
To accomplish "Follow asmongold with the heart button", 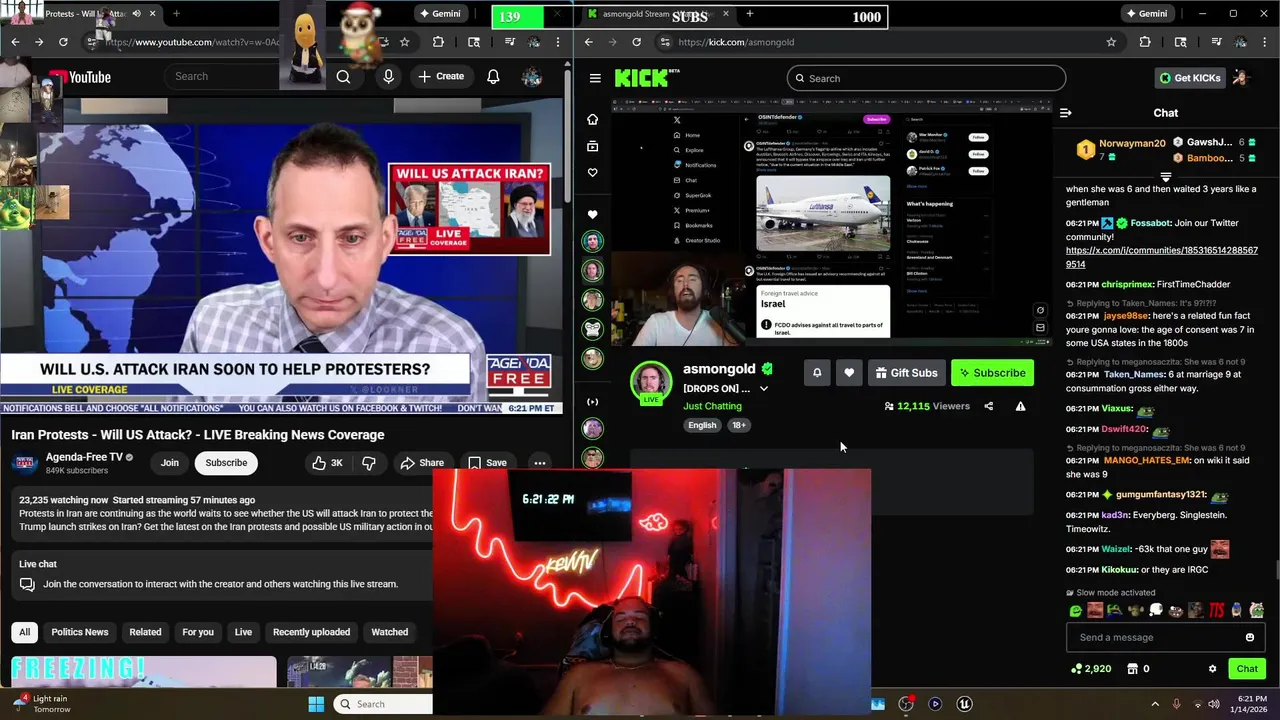I will (849, 373).
